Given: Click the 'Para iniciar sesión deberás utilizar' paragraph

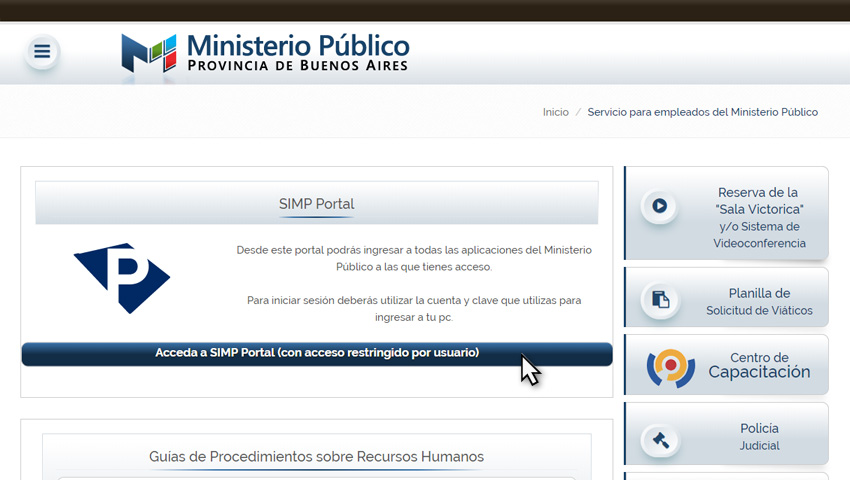Looking at the screenshot, I should [x=414, y=309].
